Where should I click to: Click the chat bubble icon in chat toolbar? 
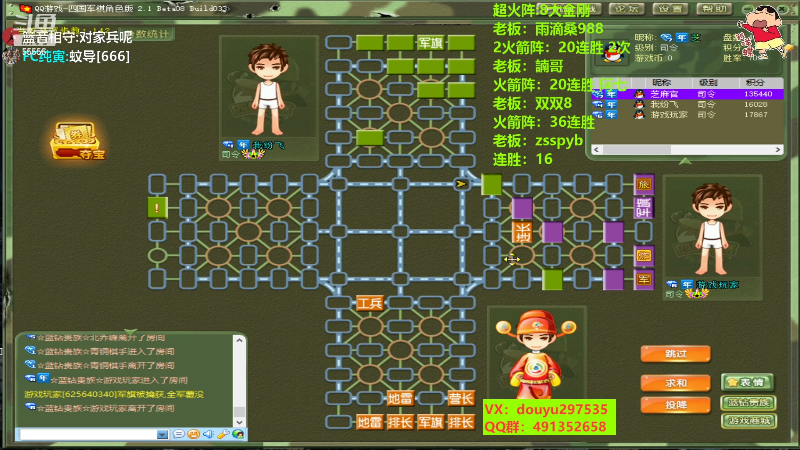[x=179, y=434]
